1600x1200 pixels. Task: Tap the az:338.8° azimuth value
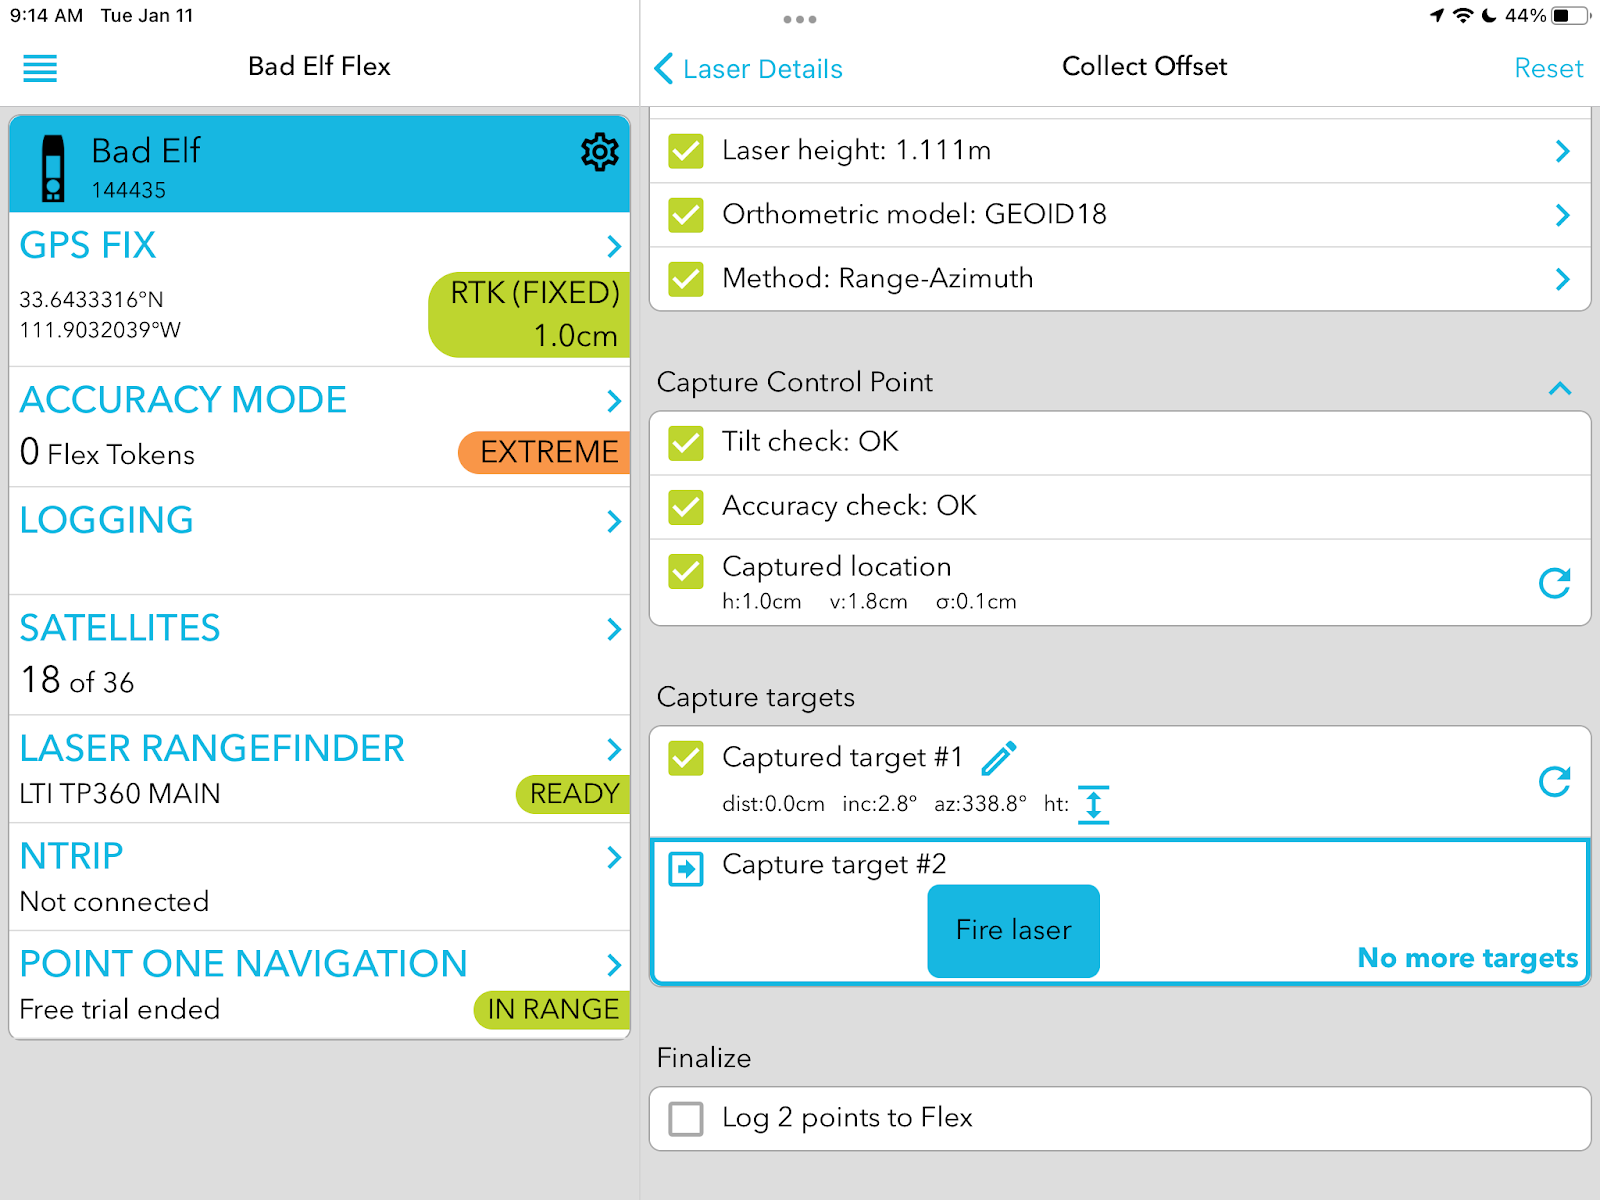[x=980, y=804]
